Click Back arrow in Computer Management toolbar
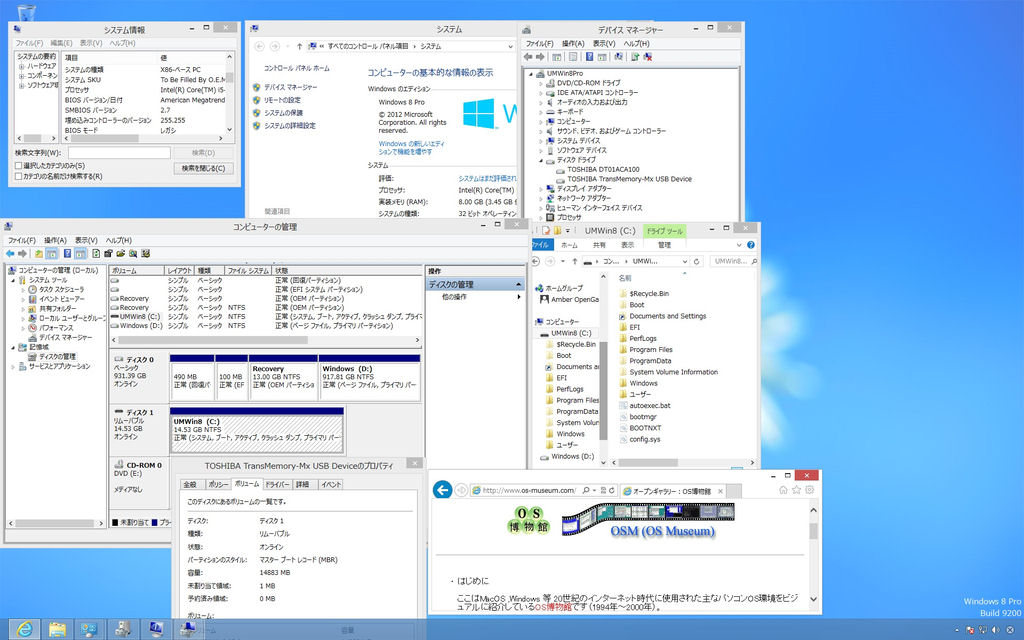The width and height of the screenshot is (1024, 640). 10,253
